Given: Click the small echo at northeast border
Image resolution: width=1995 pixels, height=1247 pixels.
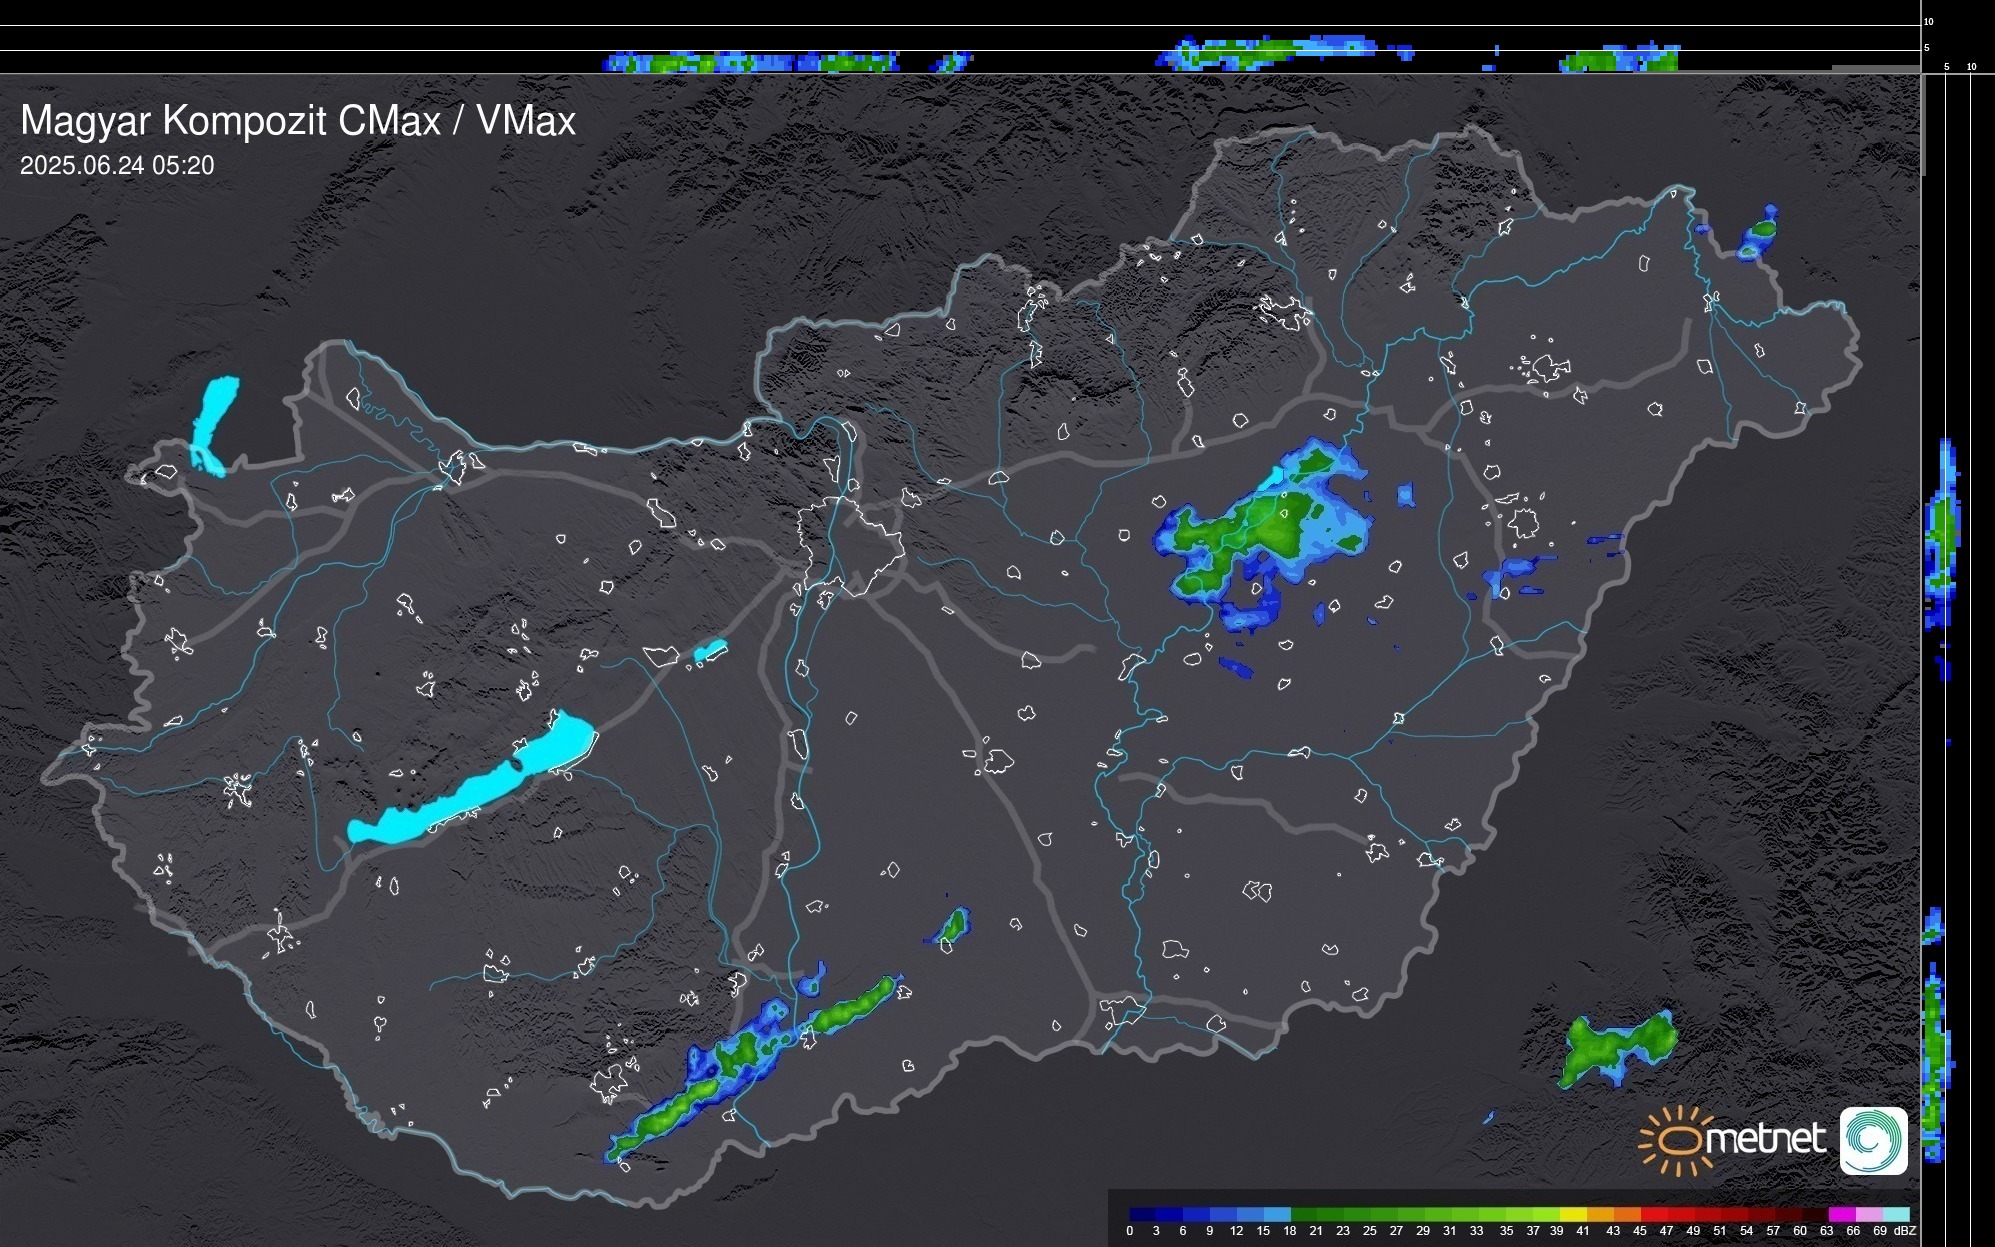Looking at the screenshot, I should pos(1758,234).
